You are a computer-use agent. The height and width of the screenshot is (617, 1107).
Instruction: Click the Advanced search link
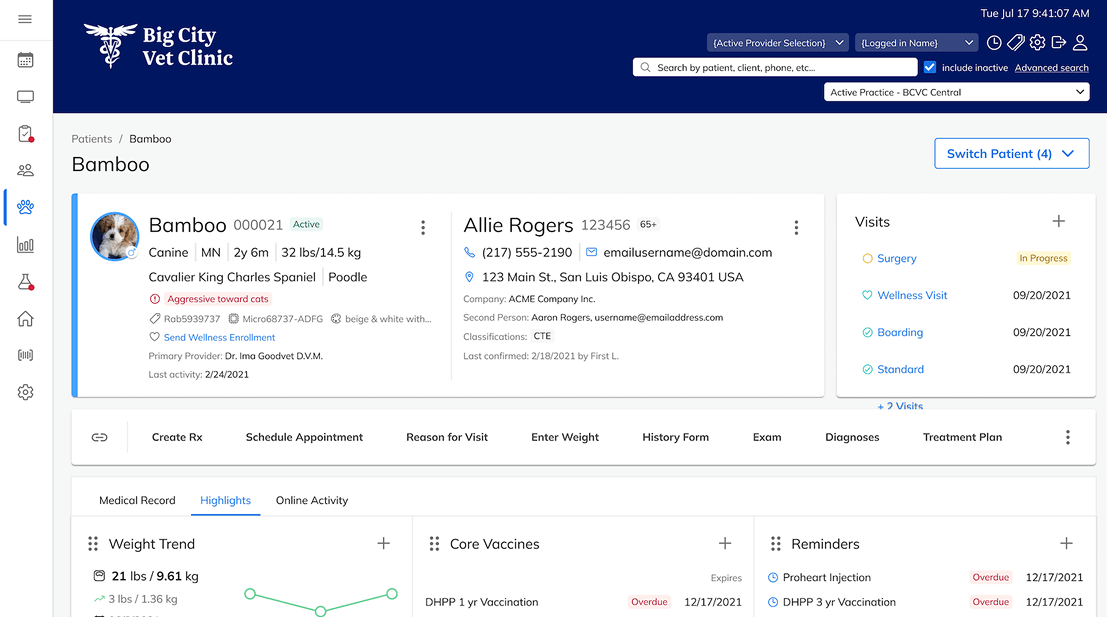1051,68
